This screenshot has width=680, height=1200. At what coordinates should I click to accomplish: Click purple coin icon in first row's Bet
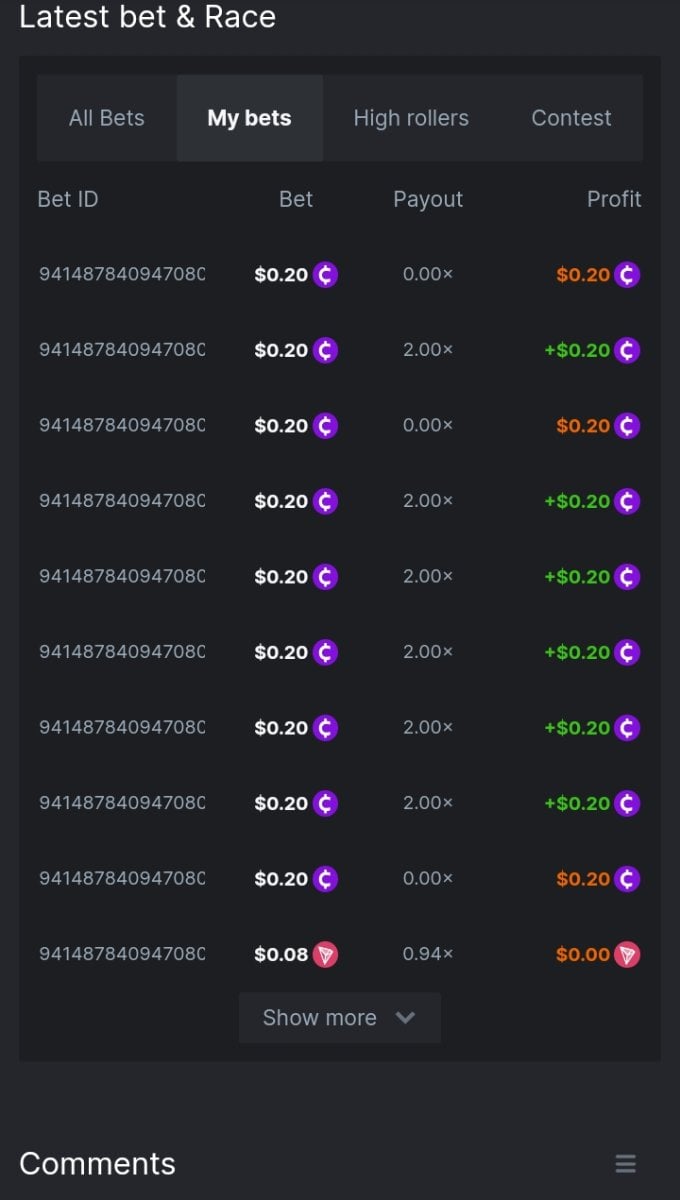click(x=325, y=275)
